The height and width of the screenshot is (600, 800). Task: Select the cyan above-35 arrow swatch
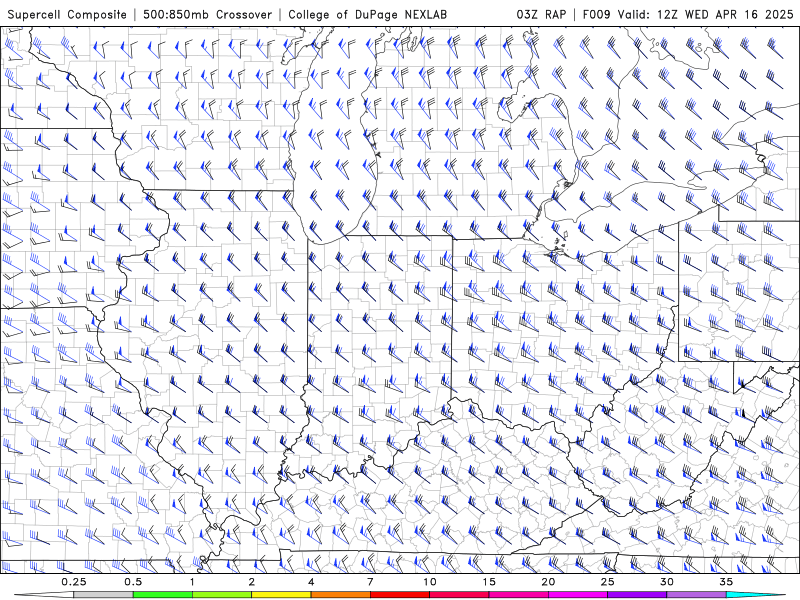pyautogui.click(x=756, y=595)
